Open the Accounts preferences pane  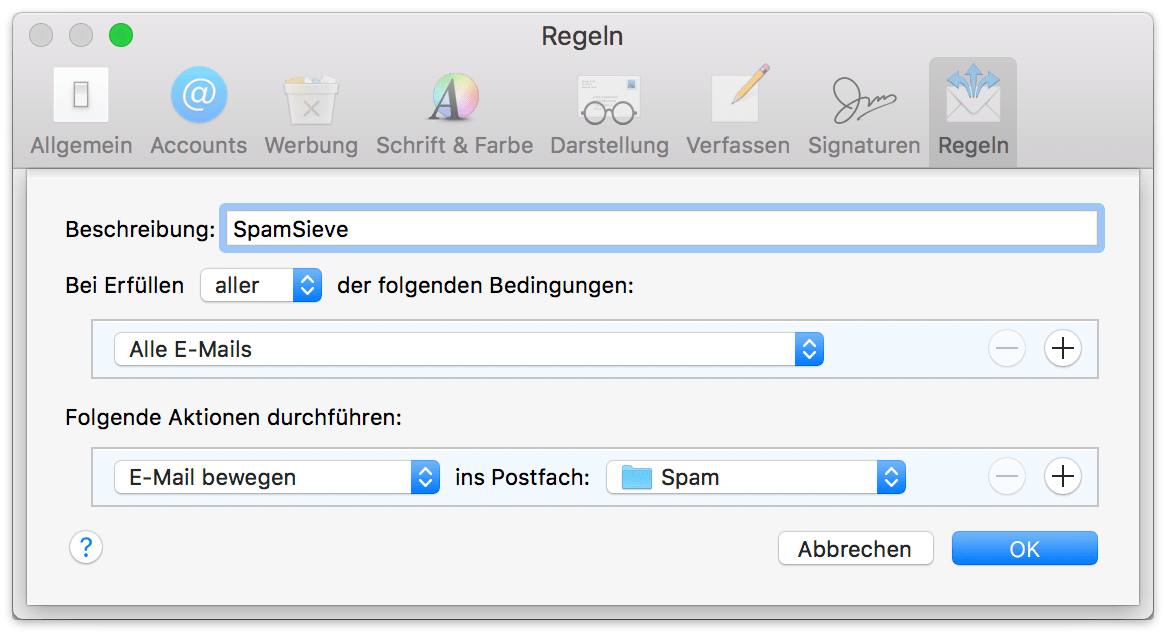[198, 112]
